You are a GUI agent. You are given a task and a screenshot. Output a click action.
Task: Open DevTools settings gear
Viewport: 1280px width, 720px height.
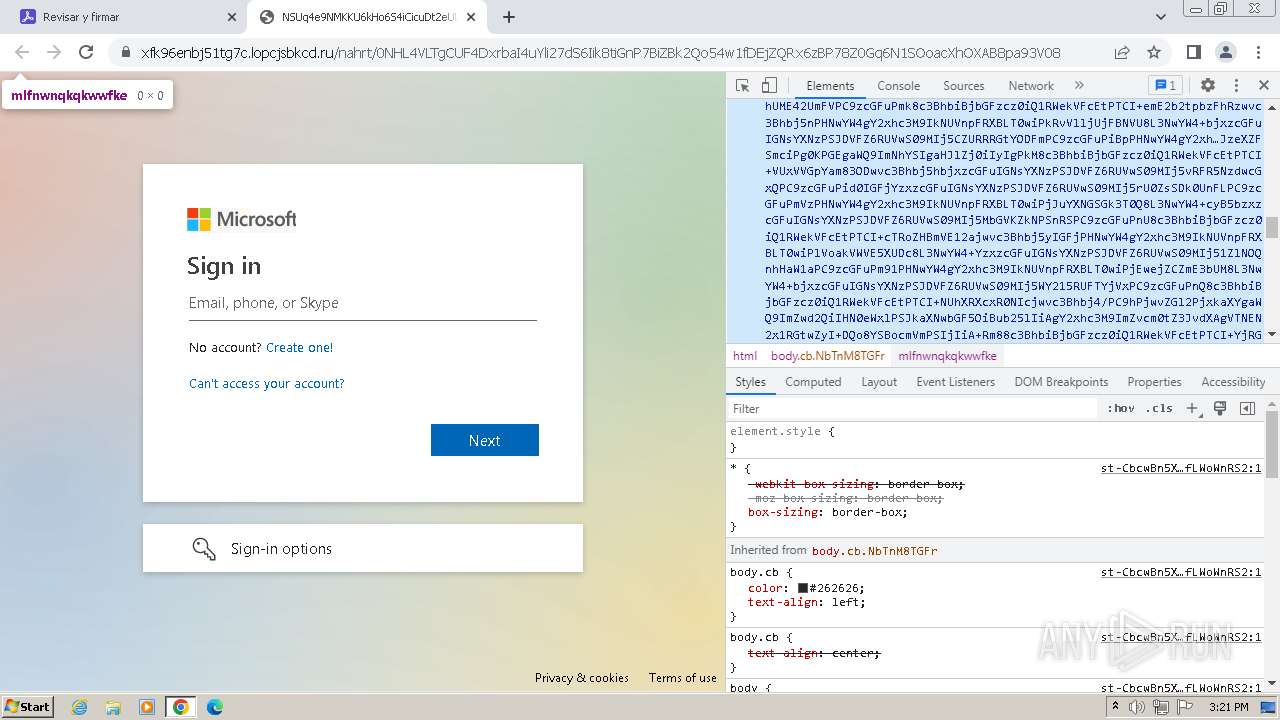coord(1208,86)
